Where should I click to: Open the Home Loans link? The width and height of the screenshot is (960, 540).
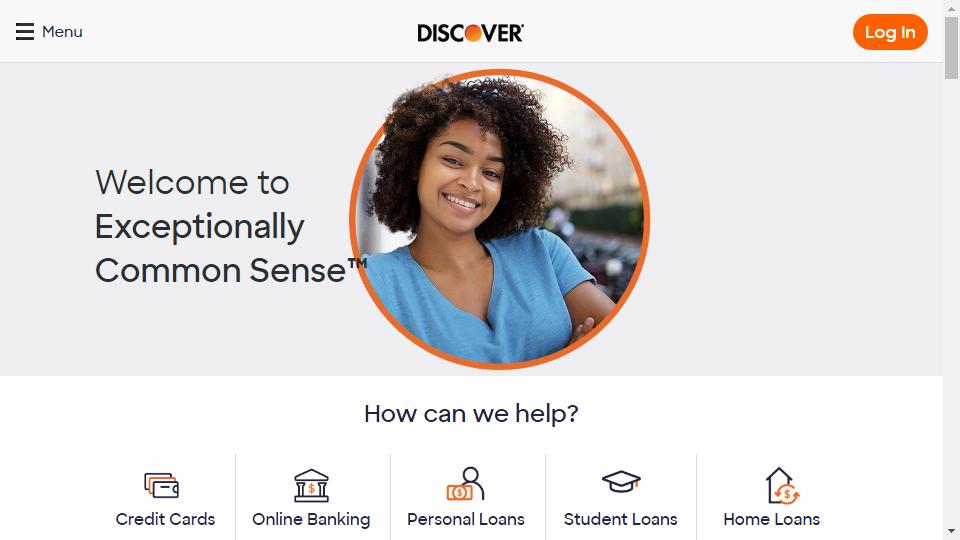click(x=771, y=519)
